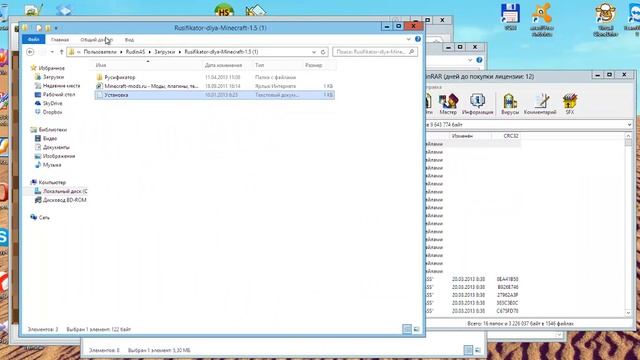Switch to the Общий доступ ribbon tab

coord(97,40)
